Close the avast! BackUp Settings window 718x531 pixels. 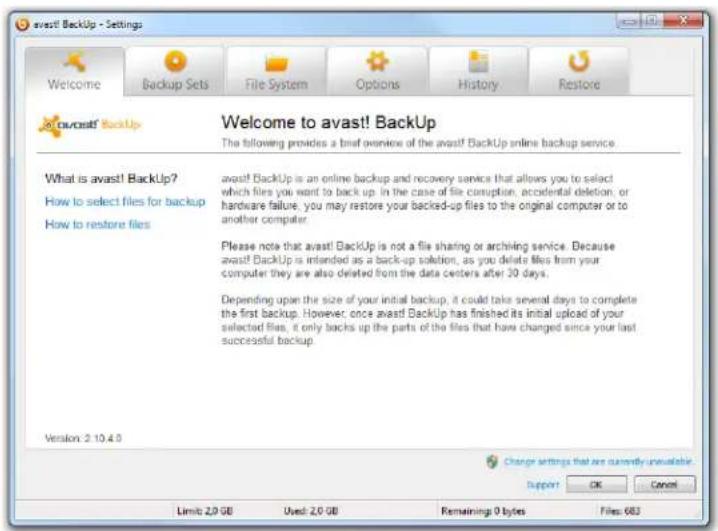pos(682,21)
